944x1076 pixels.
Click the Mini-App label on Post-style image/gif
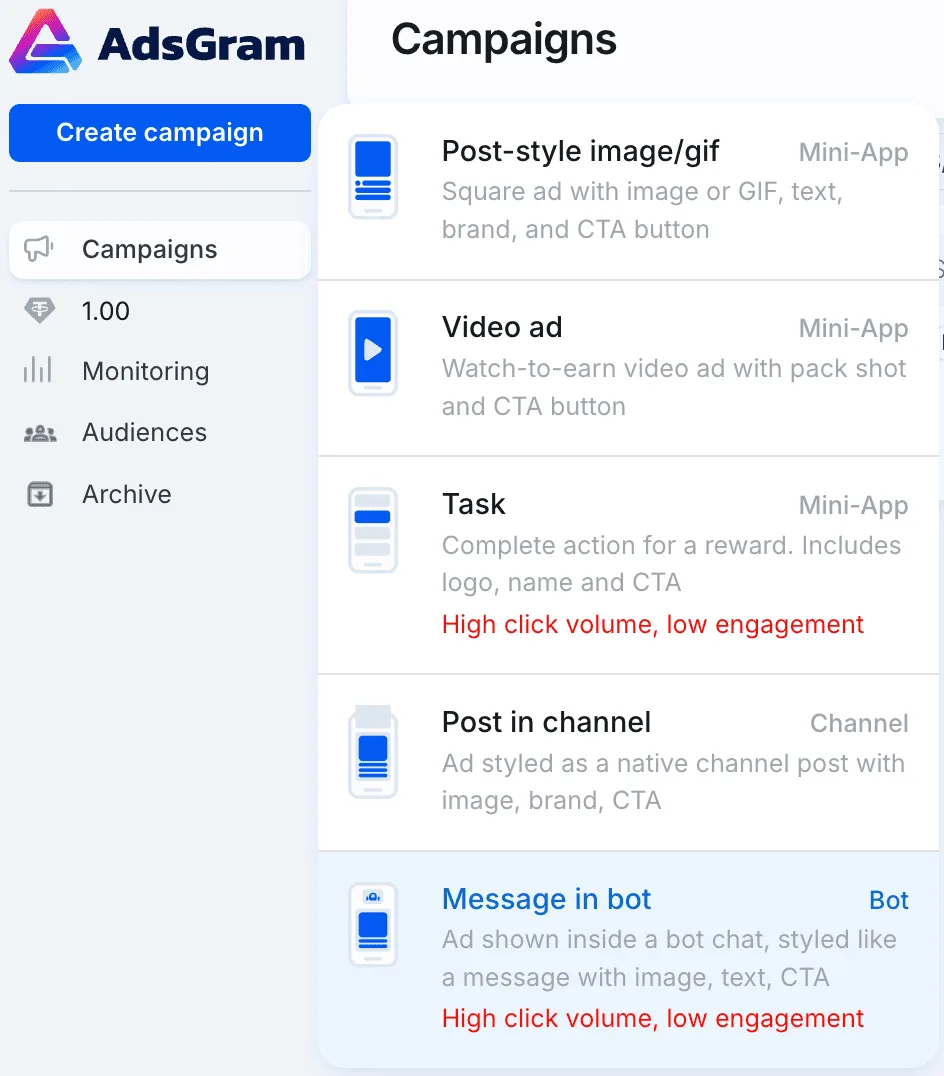[853, 152]
